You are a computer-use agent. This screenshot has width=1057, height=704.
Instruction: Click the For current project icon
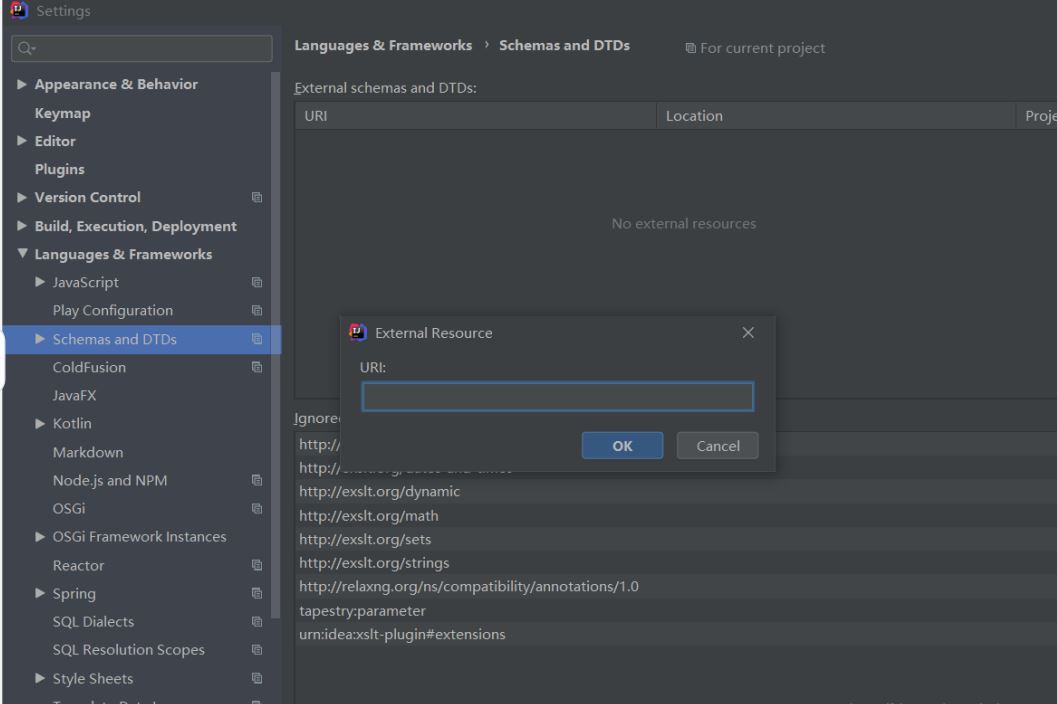pos(690,49)
